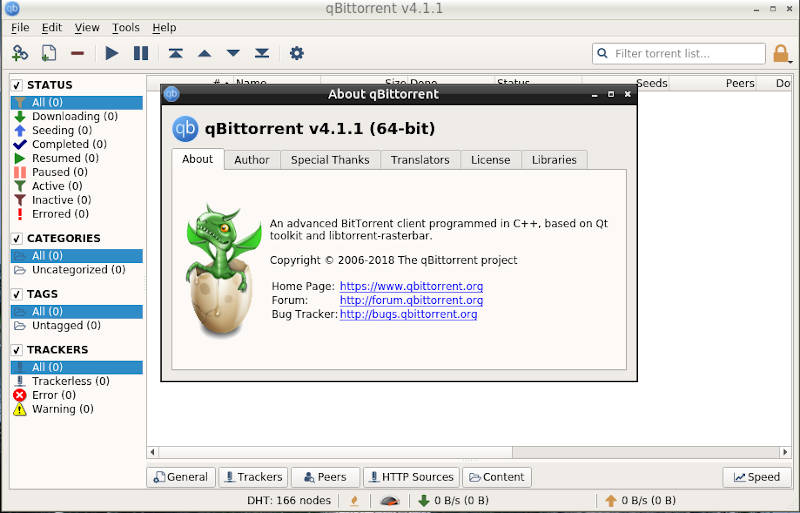The image size is (800, 513).
Task: Click the dragon mascot image
Action: 221,270
